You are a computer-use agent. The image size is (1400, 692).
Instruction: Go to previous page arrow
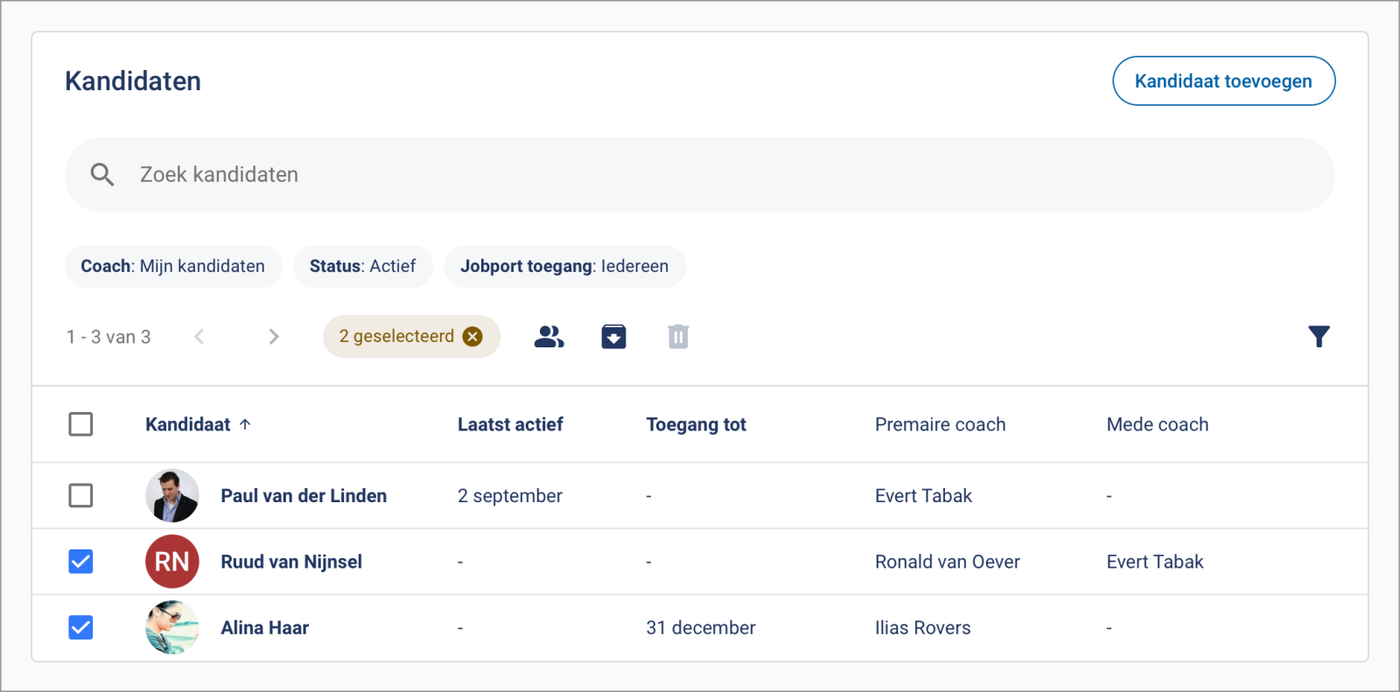click(x=199, y=337)
